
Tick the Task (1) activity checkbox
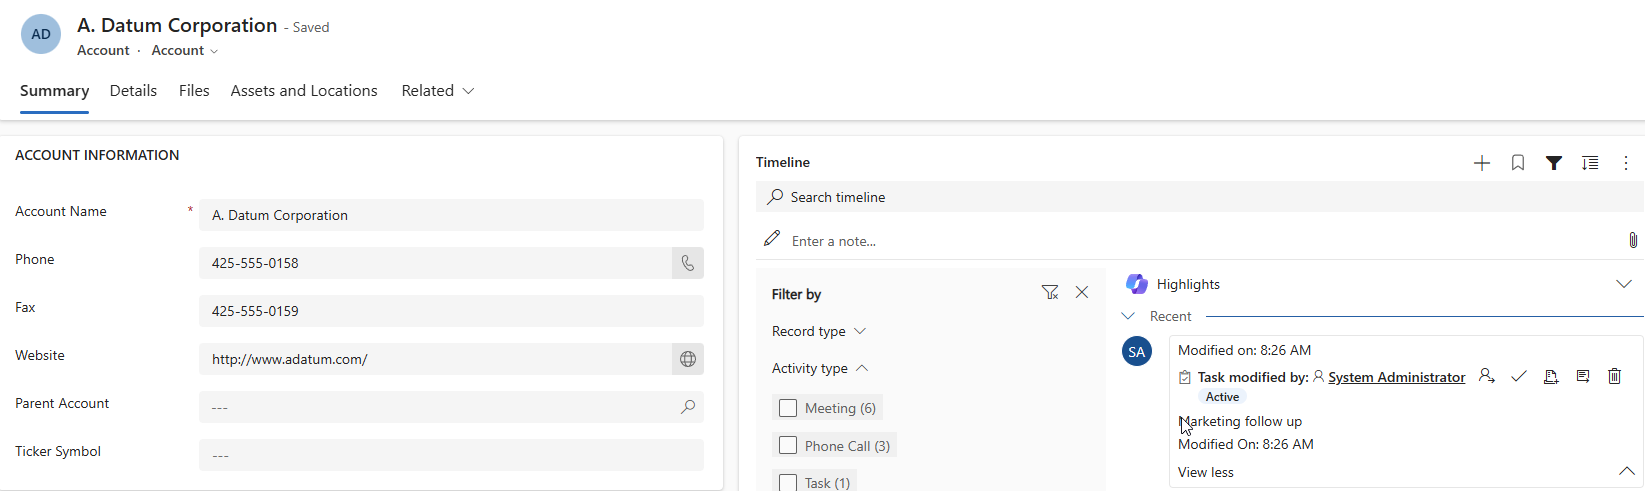788,483
